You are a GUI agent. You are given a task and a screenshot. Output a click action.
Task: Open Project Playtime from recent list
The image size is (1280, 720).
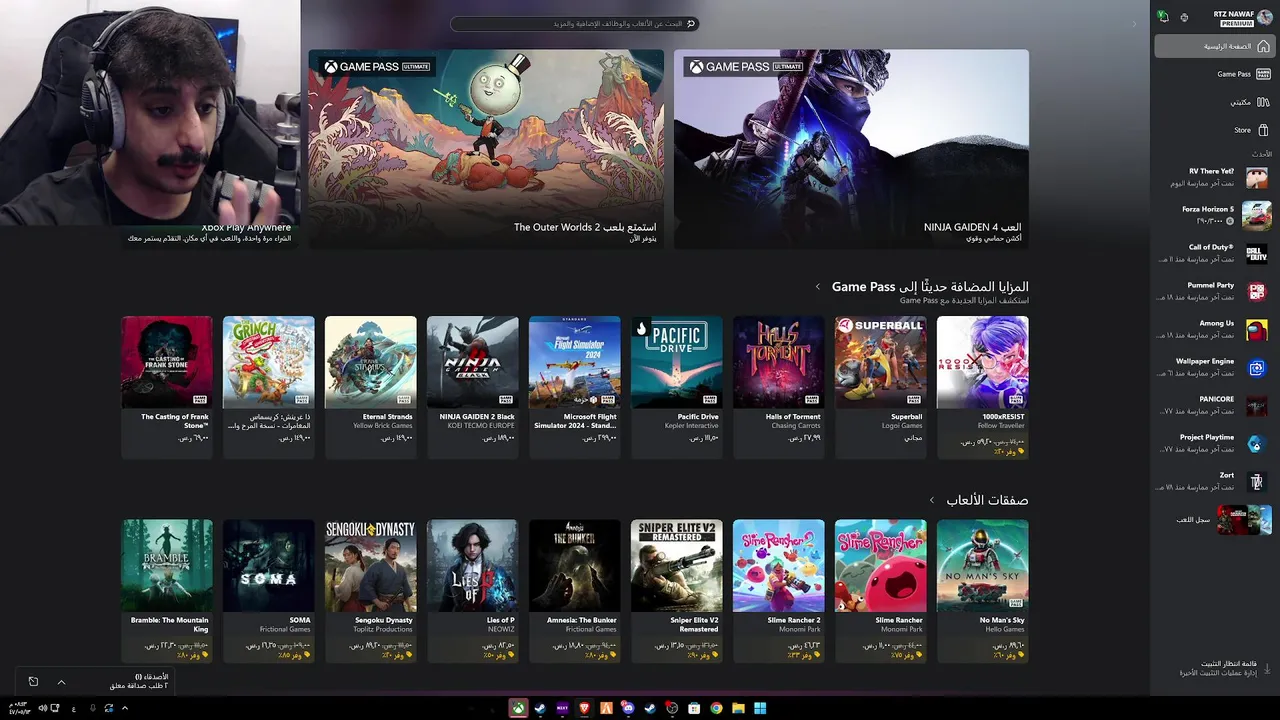click(x=1214, y=443)
